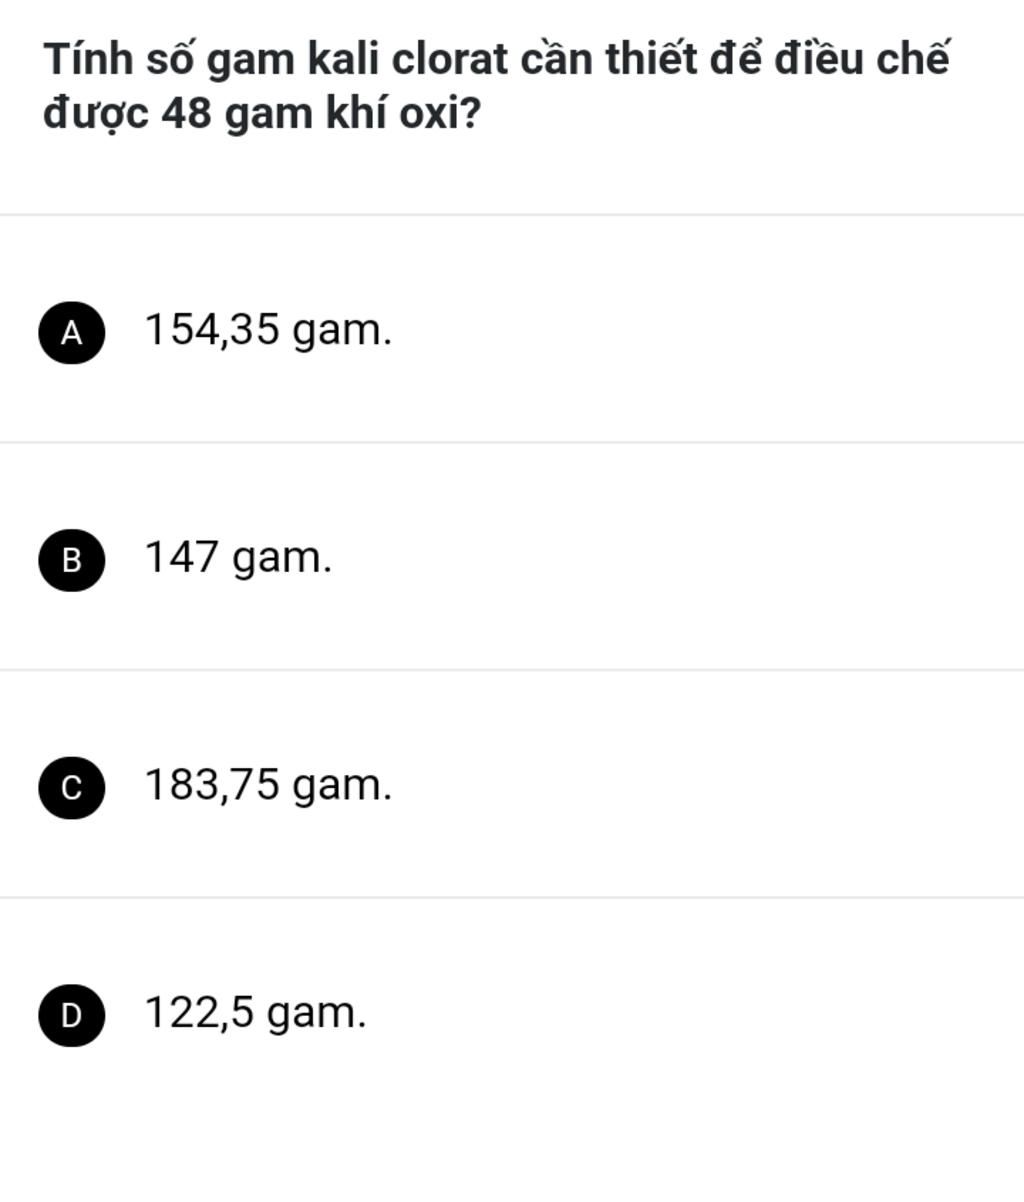Choose the answer text "147 gam."
Image resolution: width=1024 pixels, height=1202 pixels.
[238, 558]
